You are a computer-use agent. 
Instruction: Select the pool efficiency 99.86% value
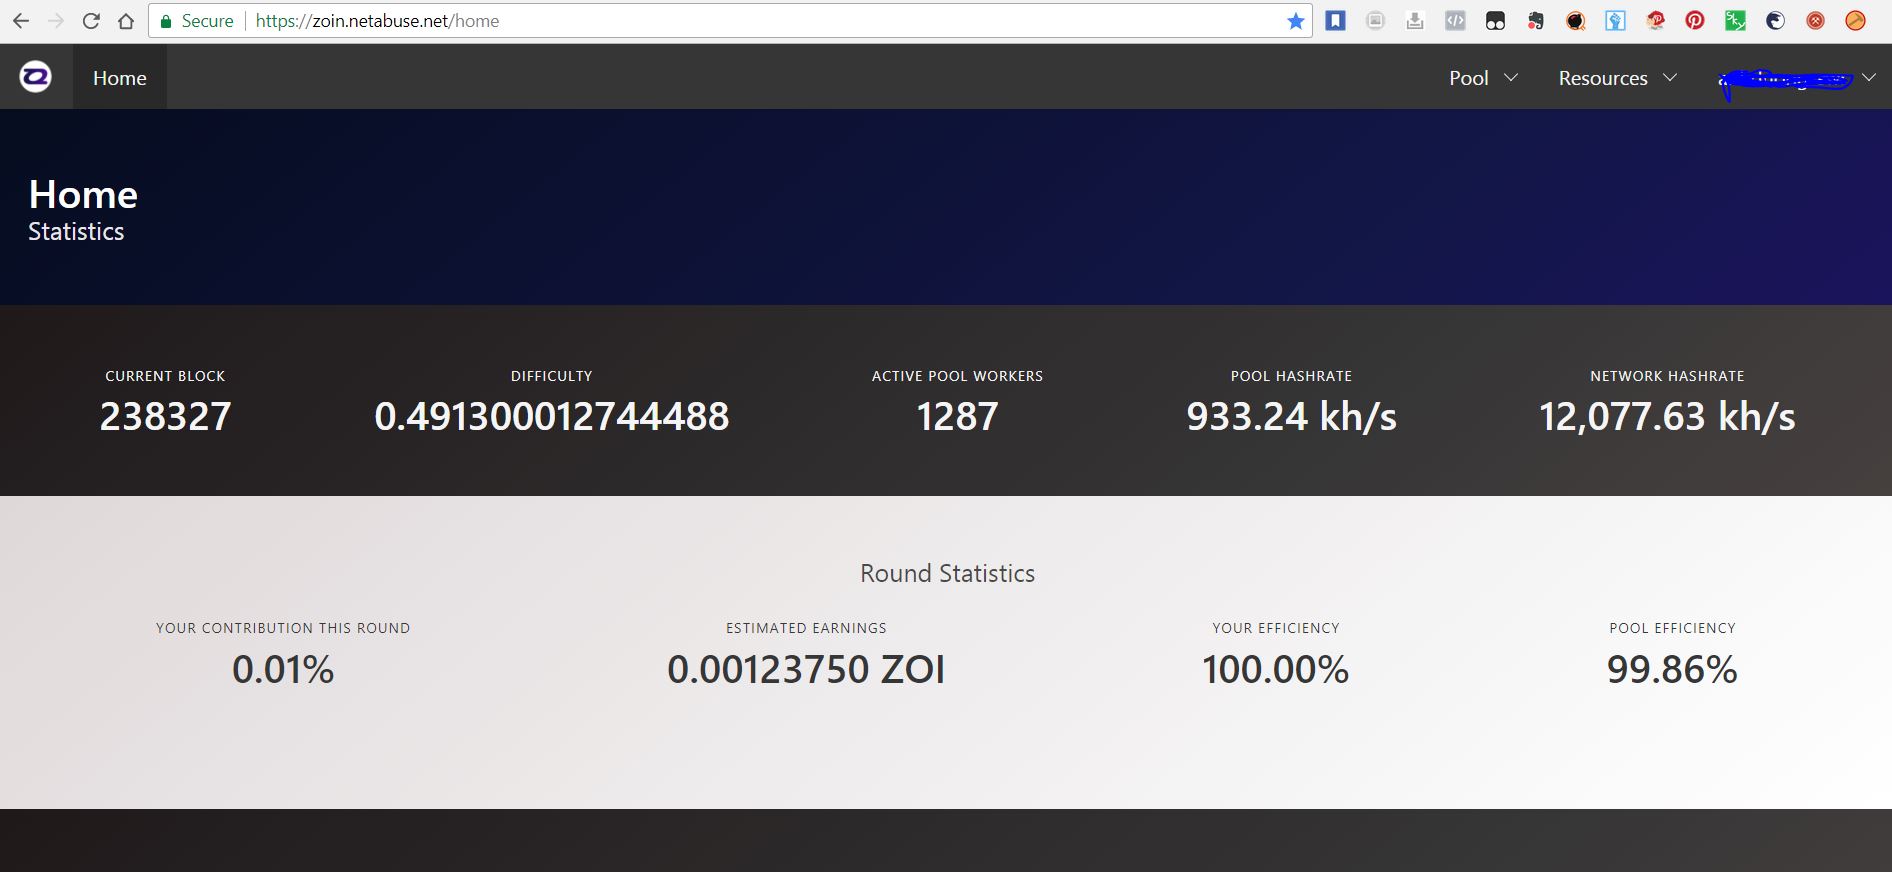pos(1672,669)
